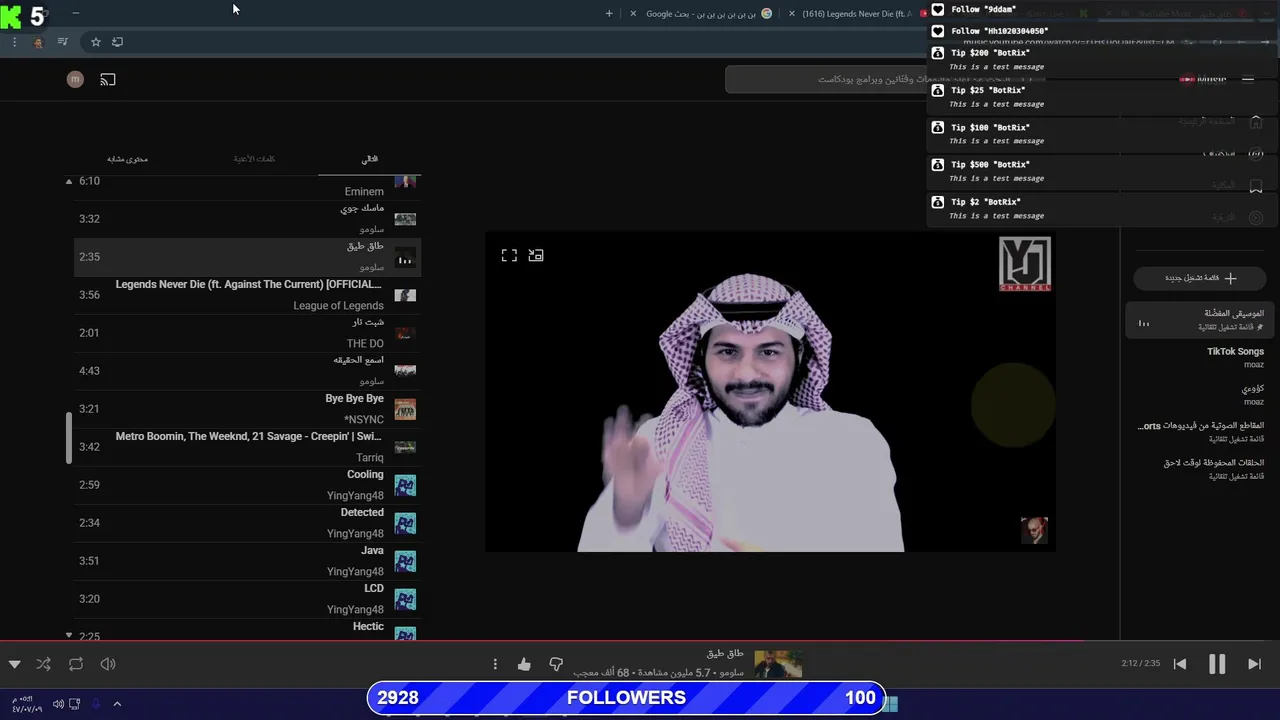Image resolution: width=1280 pixels, height=720 pixels.
Task: Play Java by YingYang48
Action: click(247, 561)
